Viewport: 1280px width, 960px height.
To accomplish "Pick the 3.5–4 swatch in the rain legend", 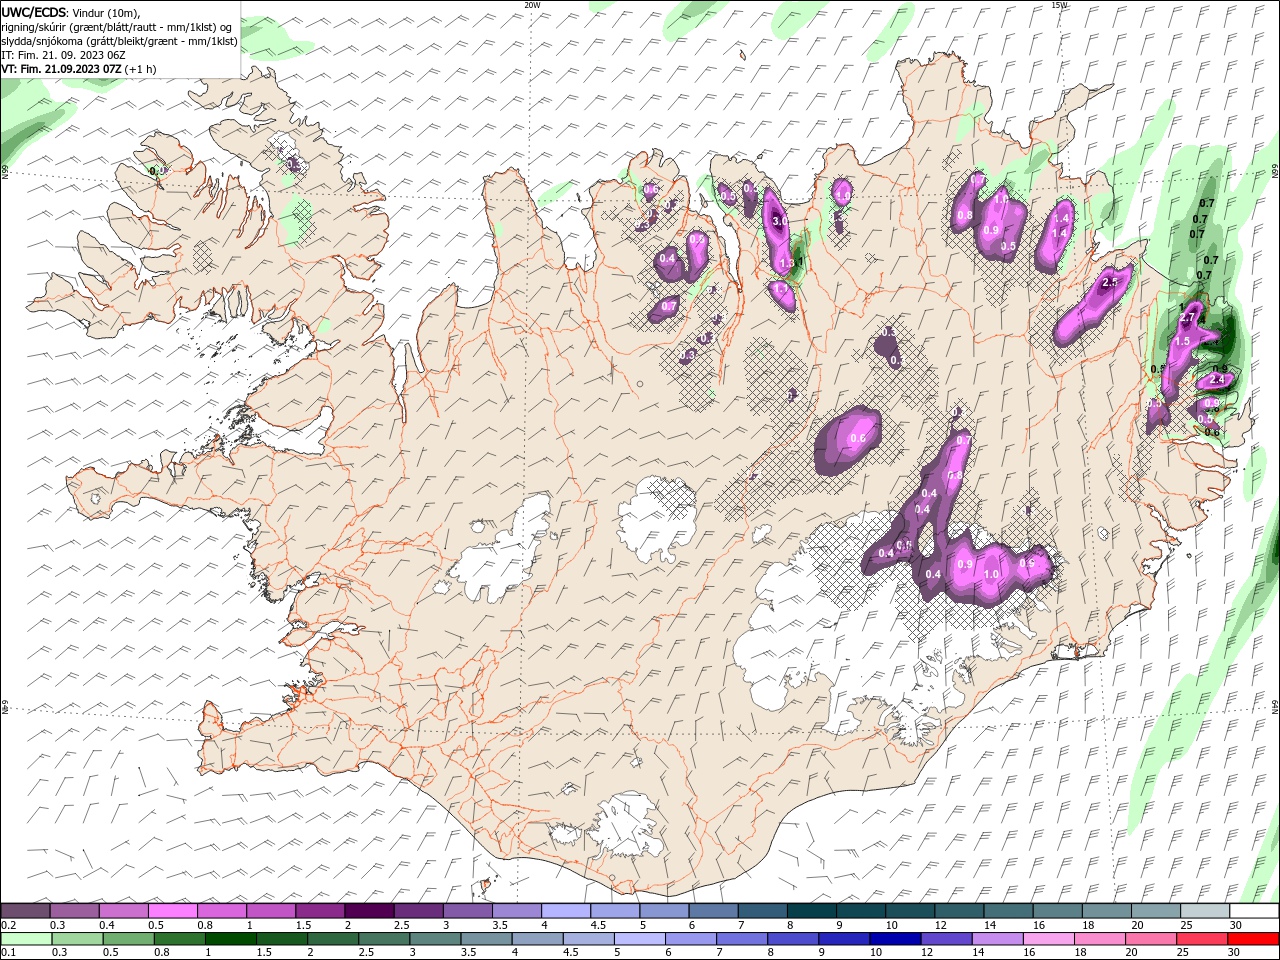I will tap(487, 939).
